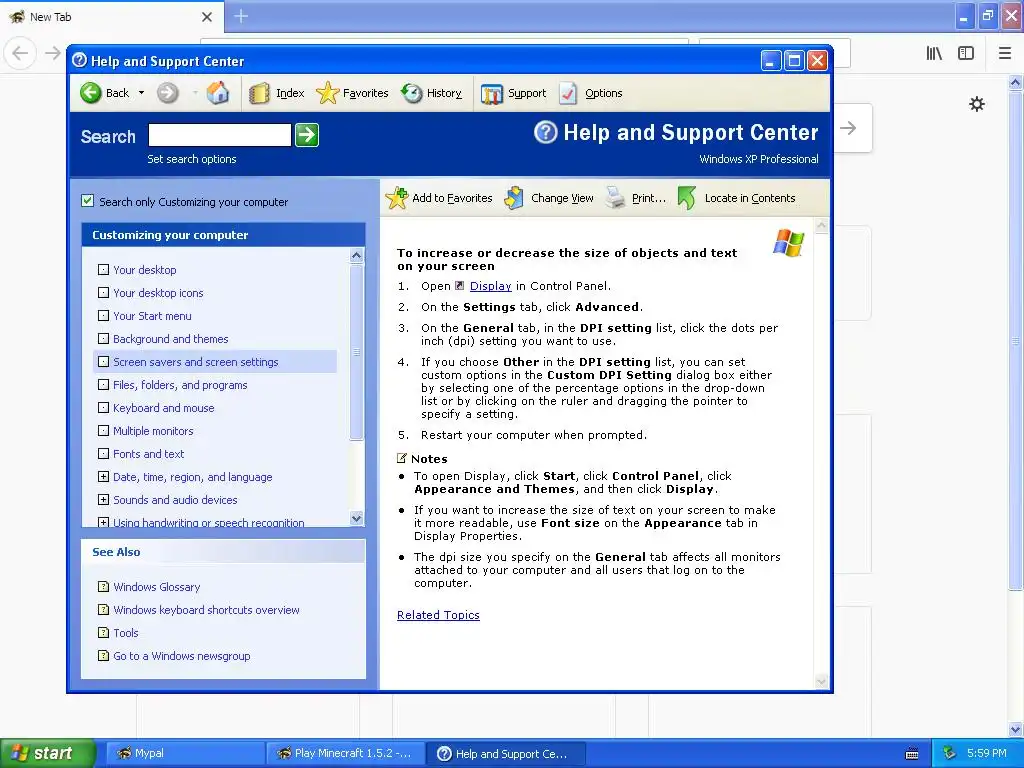Select Your desktop topic
Screen dimensions: 1024x768
click(144, 270)
